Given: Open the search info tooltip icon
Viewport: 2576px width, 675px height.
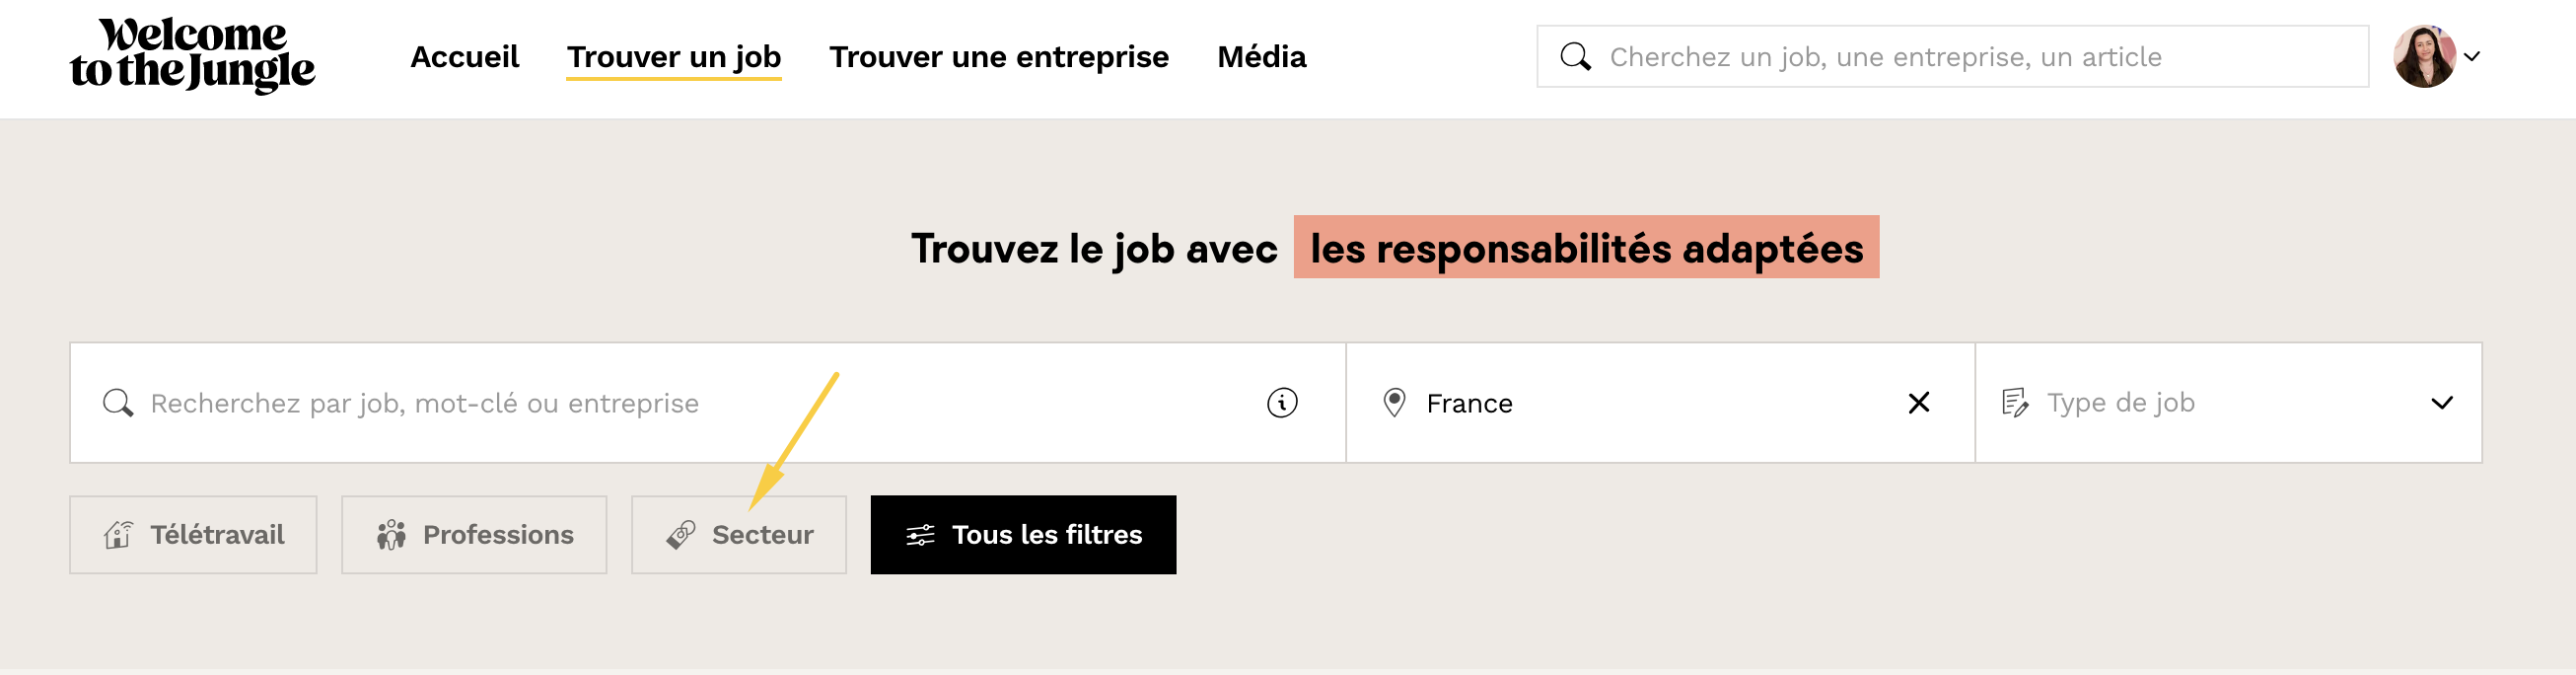Looking at the screenshot, I should pos(1281,403).
